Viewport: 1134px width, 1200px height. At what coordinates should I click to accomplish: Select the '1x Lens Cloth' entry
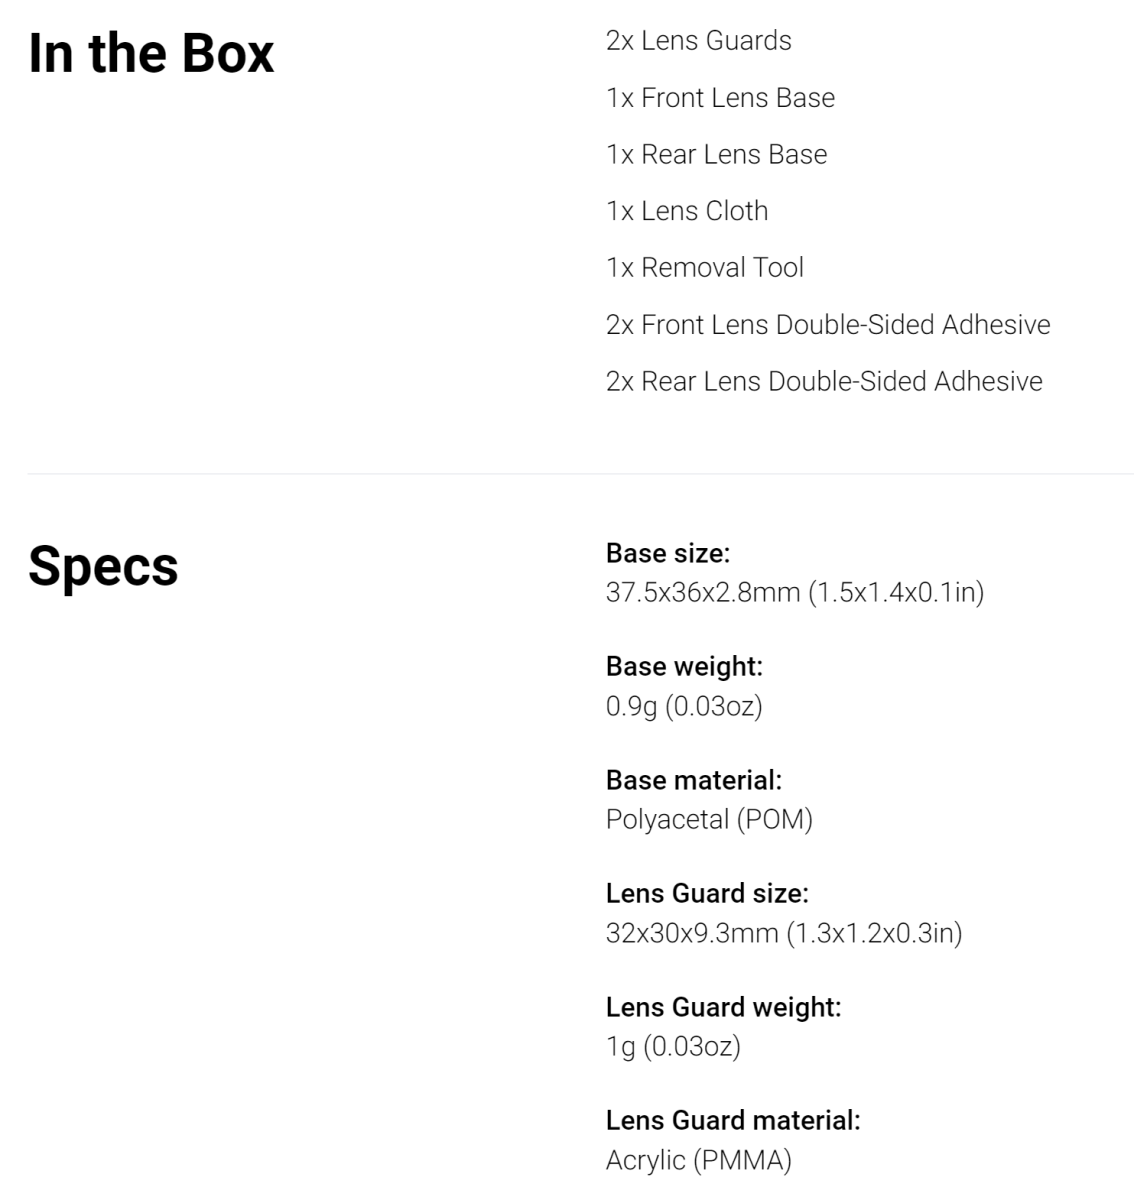[x=687, y=211]
